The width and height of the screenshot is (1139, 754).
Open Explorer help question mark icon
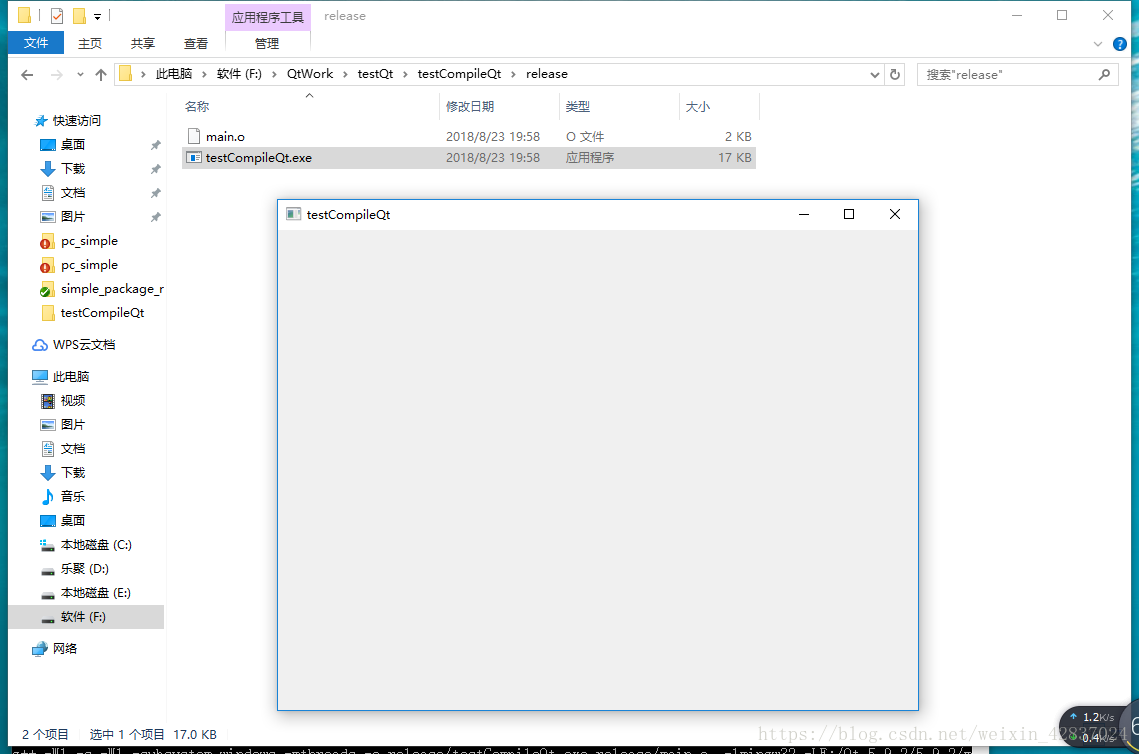tap(1119, 44)
